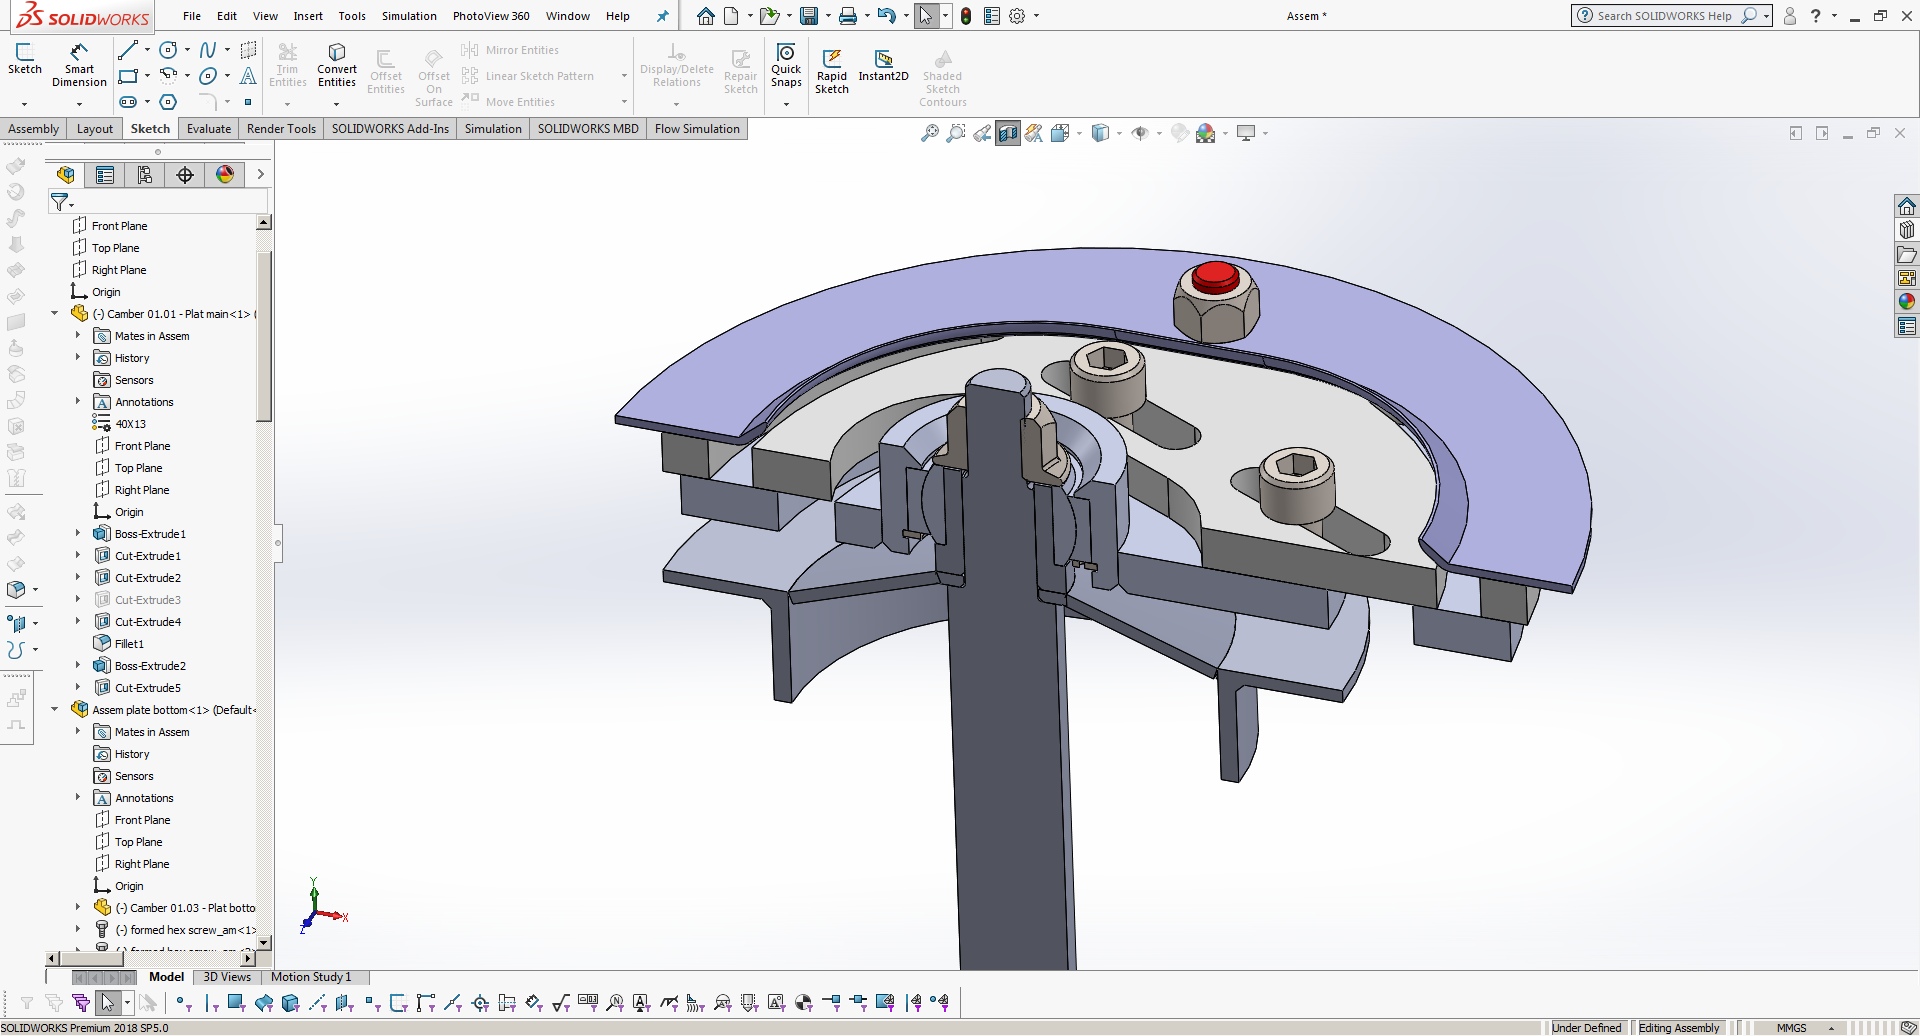This screenshot has width=1920, height=1036.
Task: Expand the Boss-Extrude1 feature node
Action: tap(78, 534)
